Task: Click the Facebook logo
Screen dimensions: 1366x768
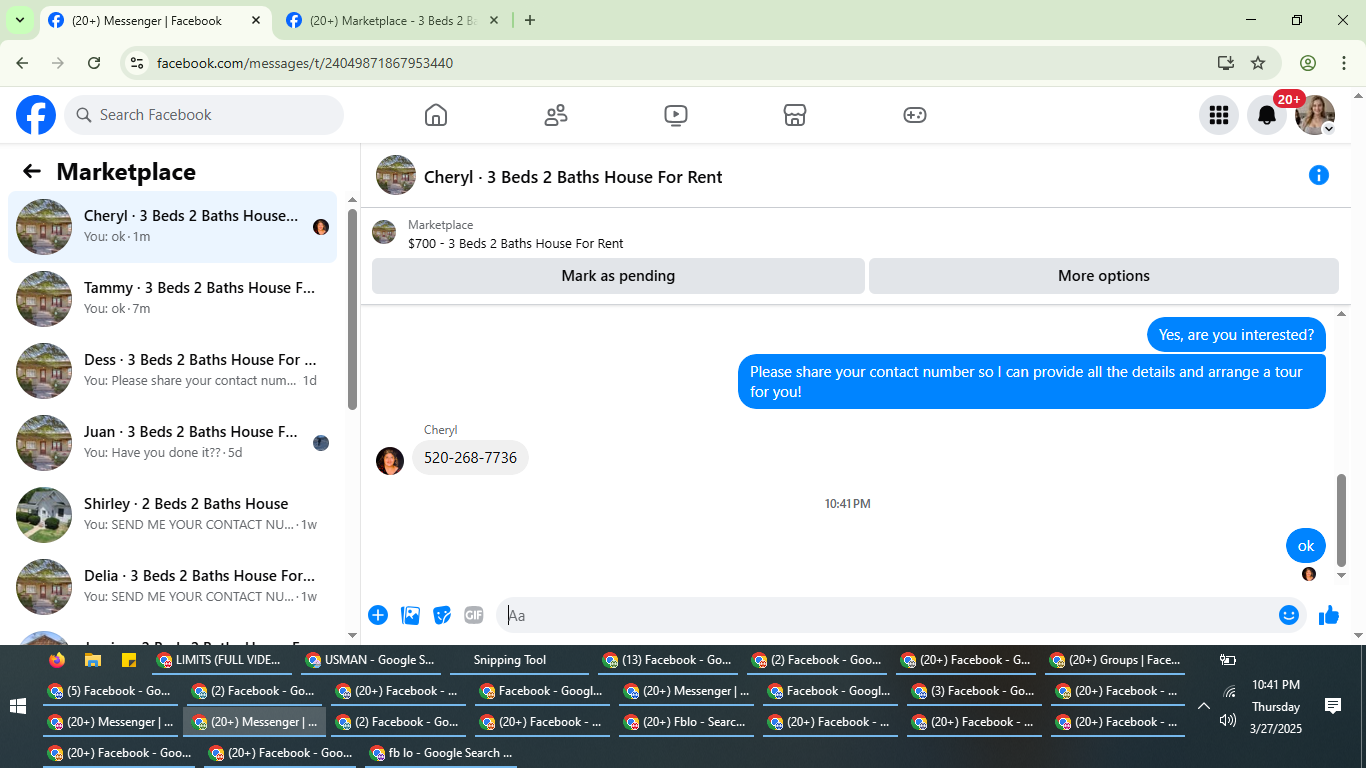Action: [x=36, y=115]
